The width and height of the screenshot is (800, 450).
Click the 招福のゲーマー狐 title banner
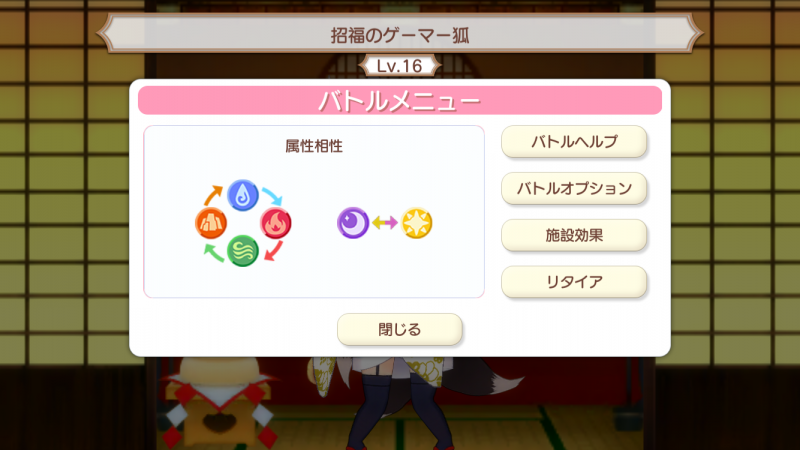coord(400,35)
